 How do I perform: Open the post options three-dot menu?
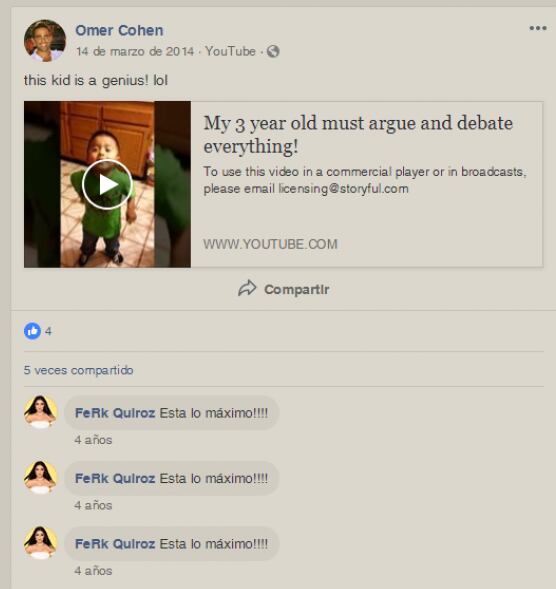[538, 28]
